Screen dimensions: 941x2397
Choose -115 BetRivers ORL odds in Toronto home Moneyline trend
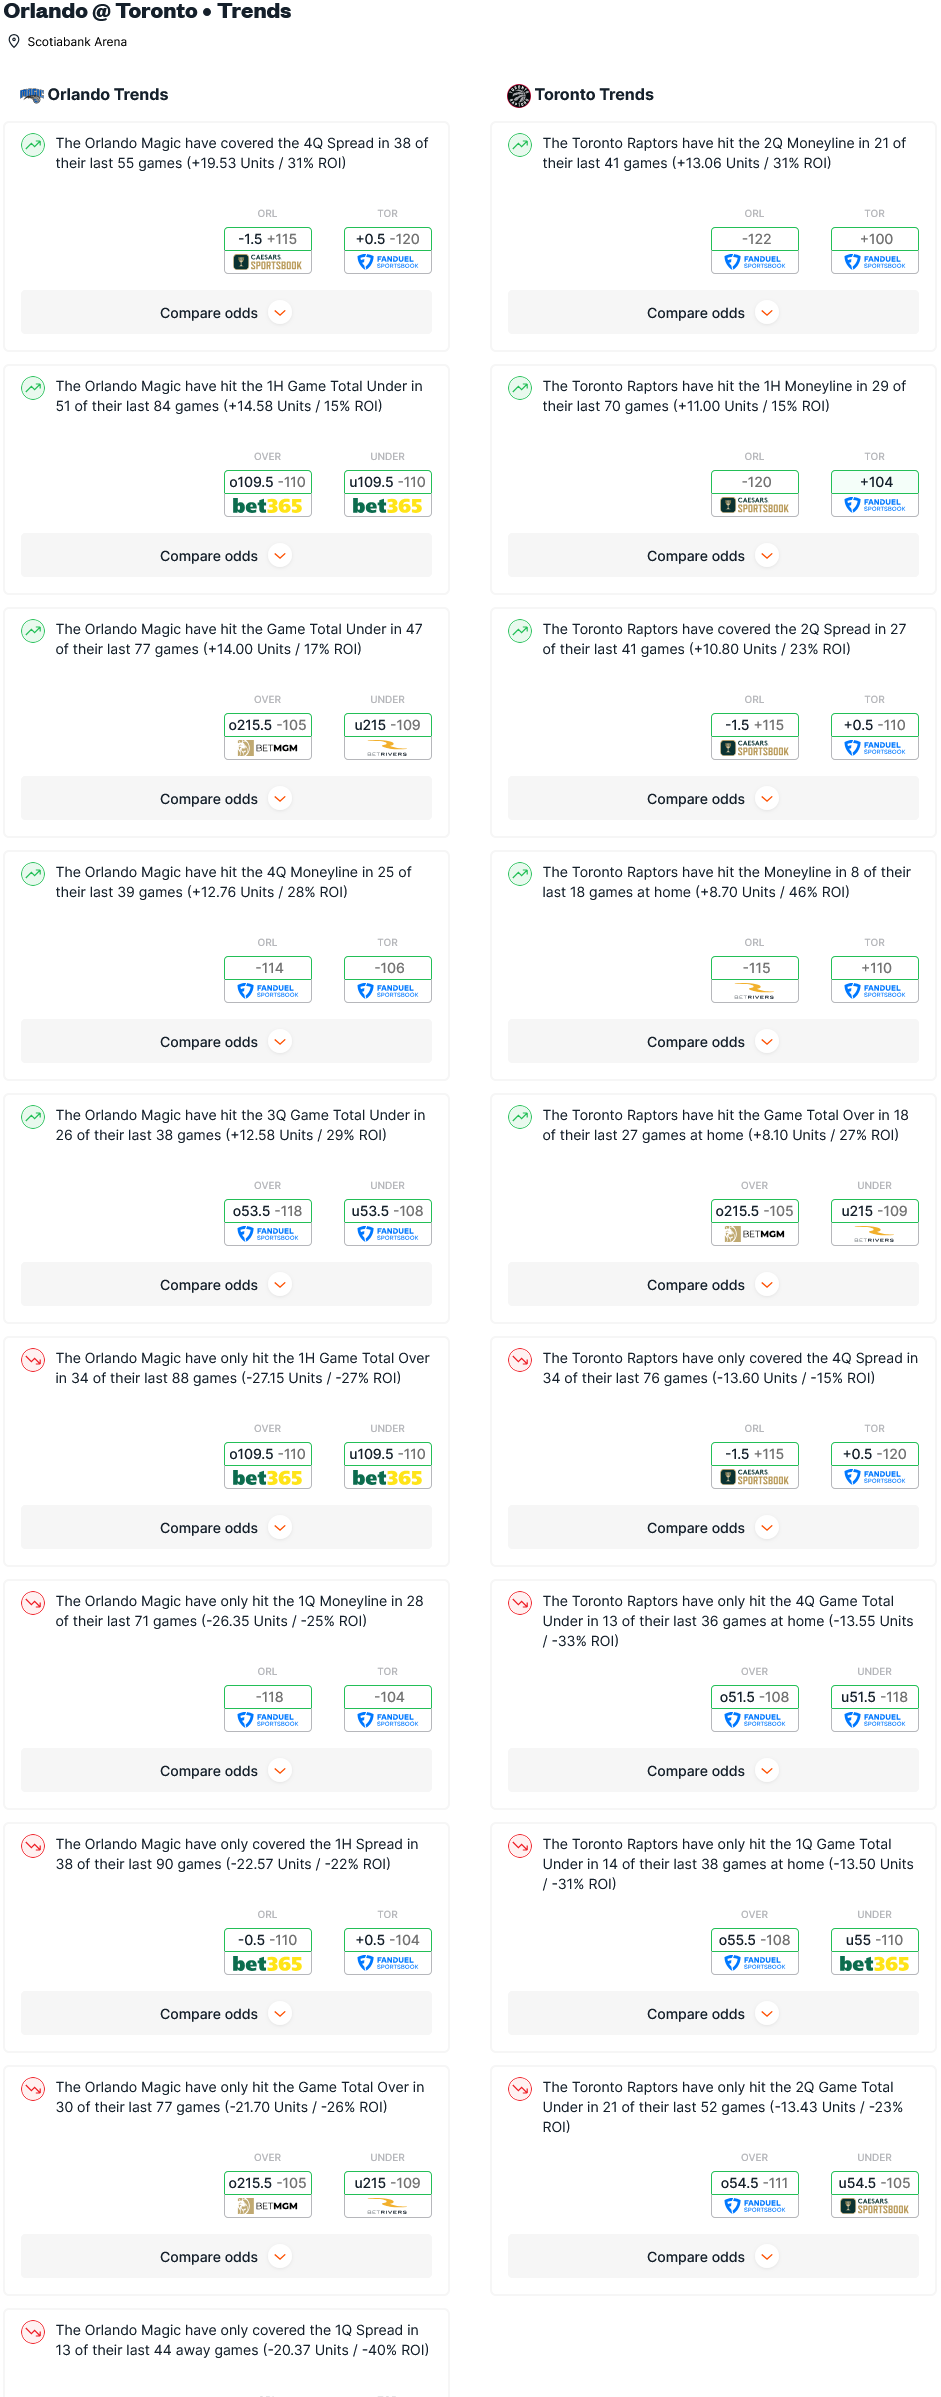tap(755, 979)
